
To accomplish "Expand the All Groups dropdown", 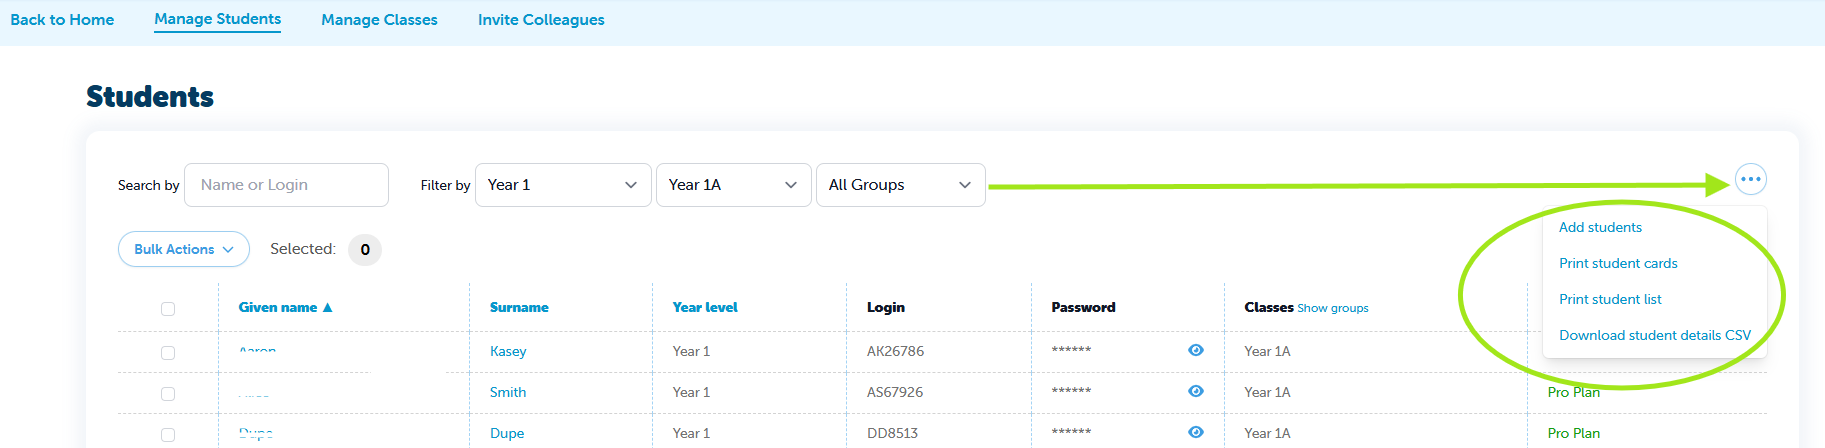I will coord(900,185).
